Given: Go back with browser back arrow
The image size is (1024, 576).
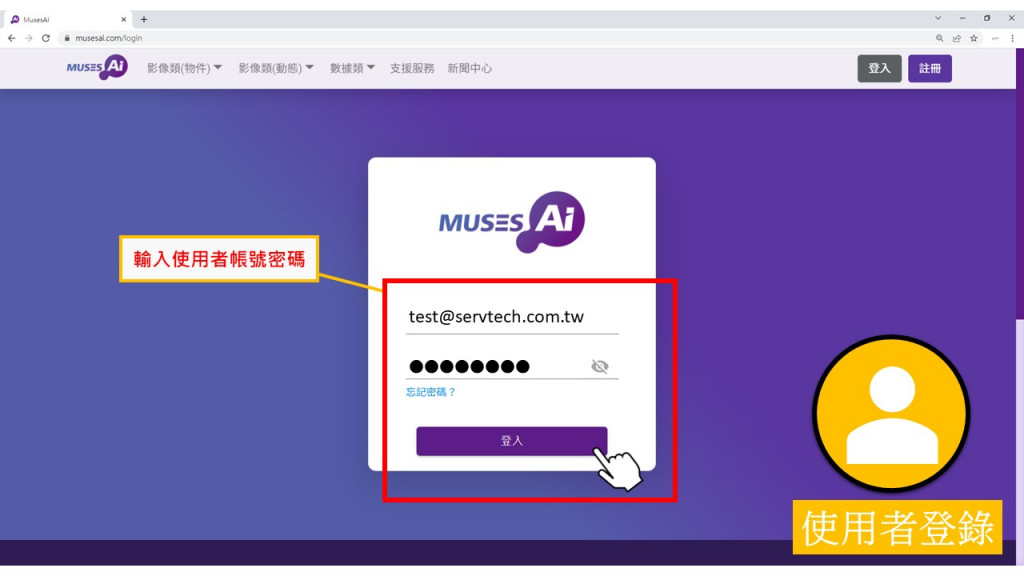Looking at the screenshot, I should pyautogui.click(x=12, y=39).
